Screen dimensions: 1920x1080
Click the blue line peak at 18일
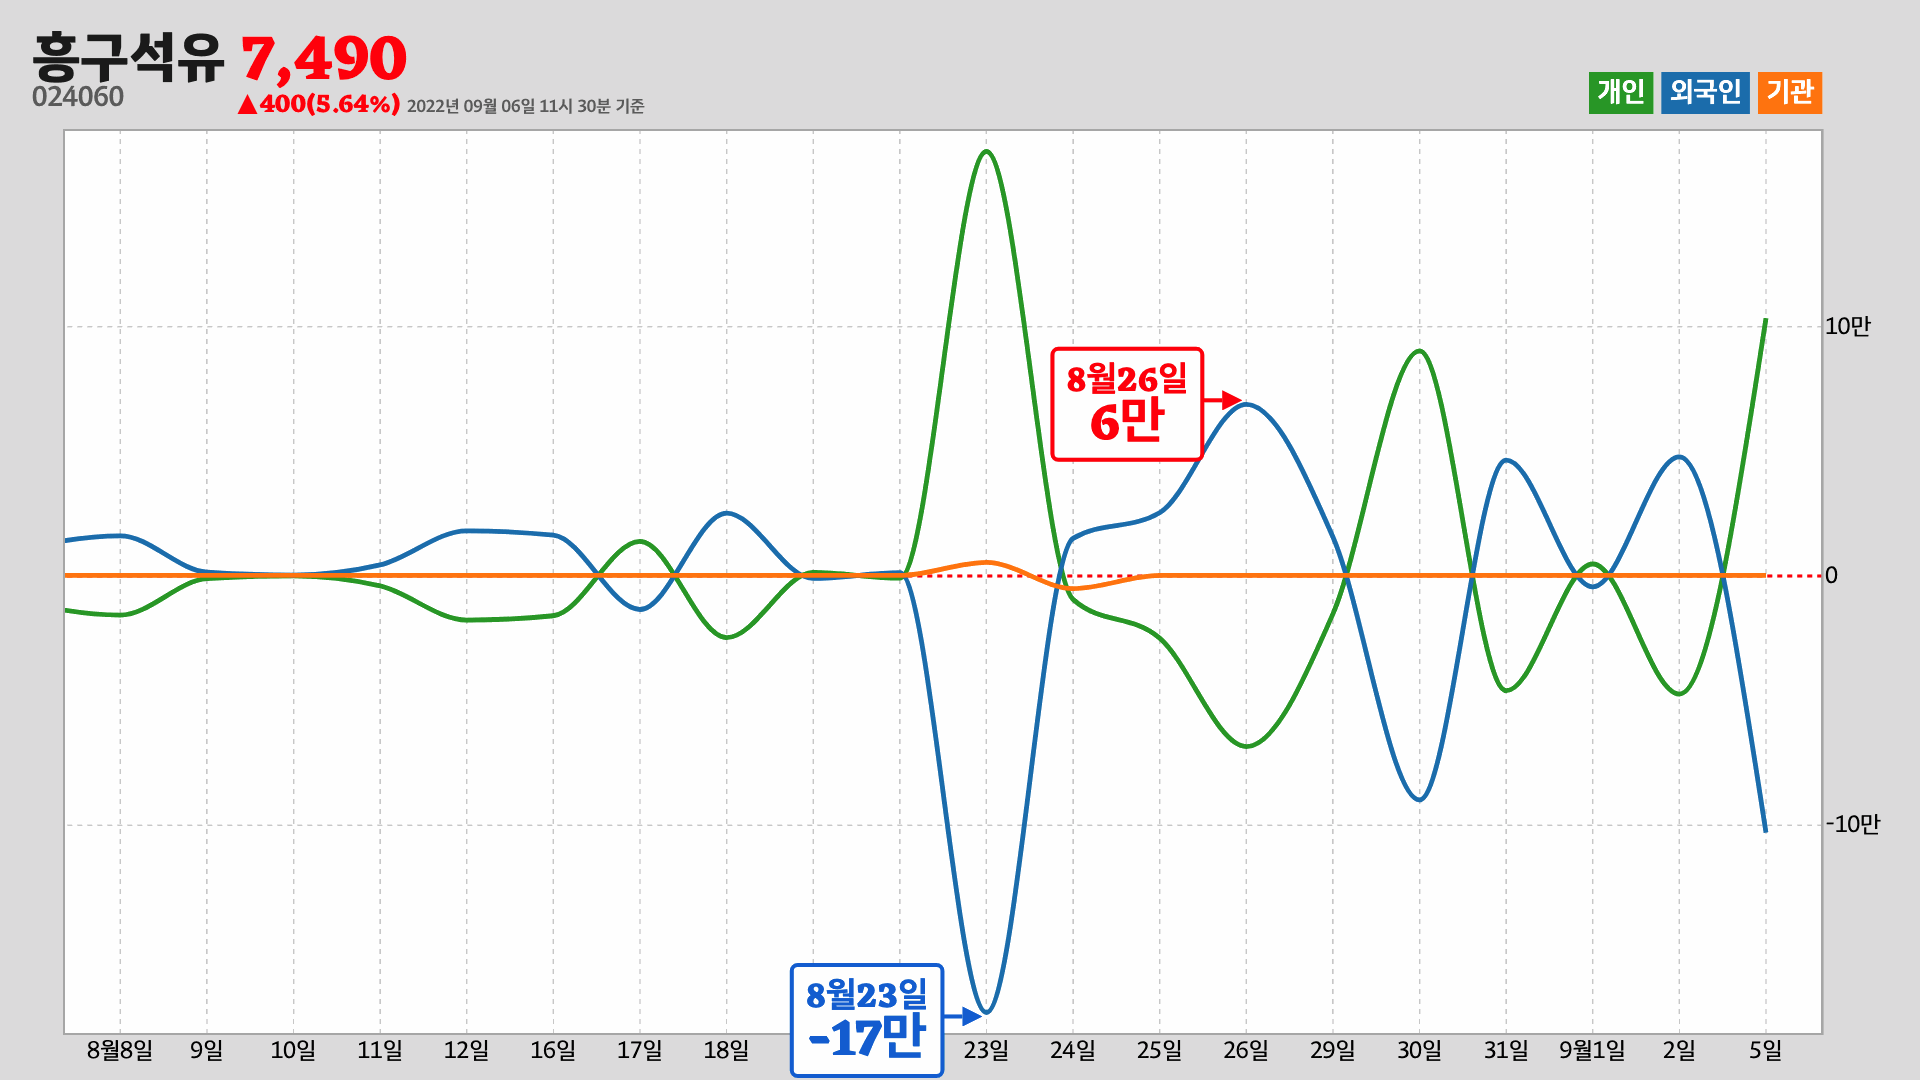click(x=726, y=513)
